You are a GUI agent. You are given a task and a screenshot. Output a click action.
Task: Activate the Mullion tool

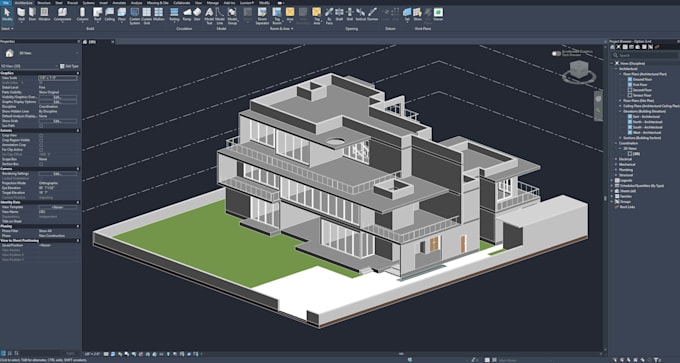pyautogui.click(x=159, y=14)
